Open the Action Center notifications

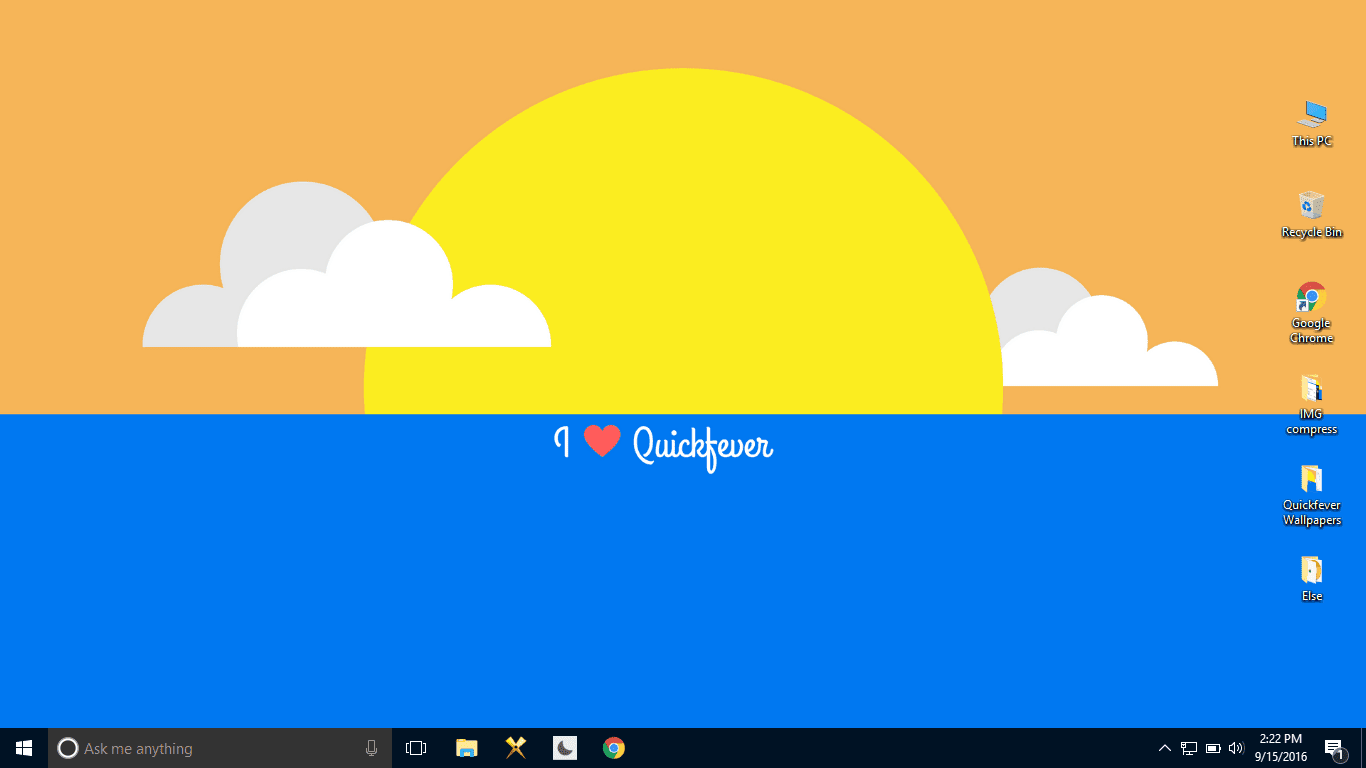click(1334, 748)
